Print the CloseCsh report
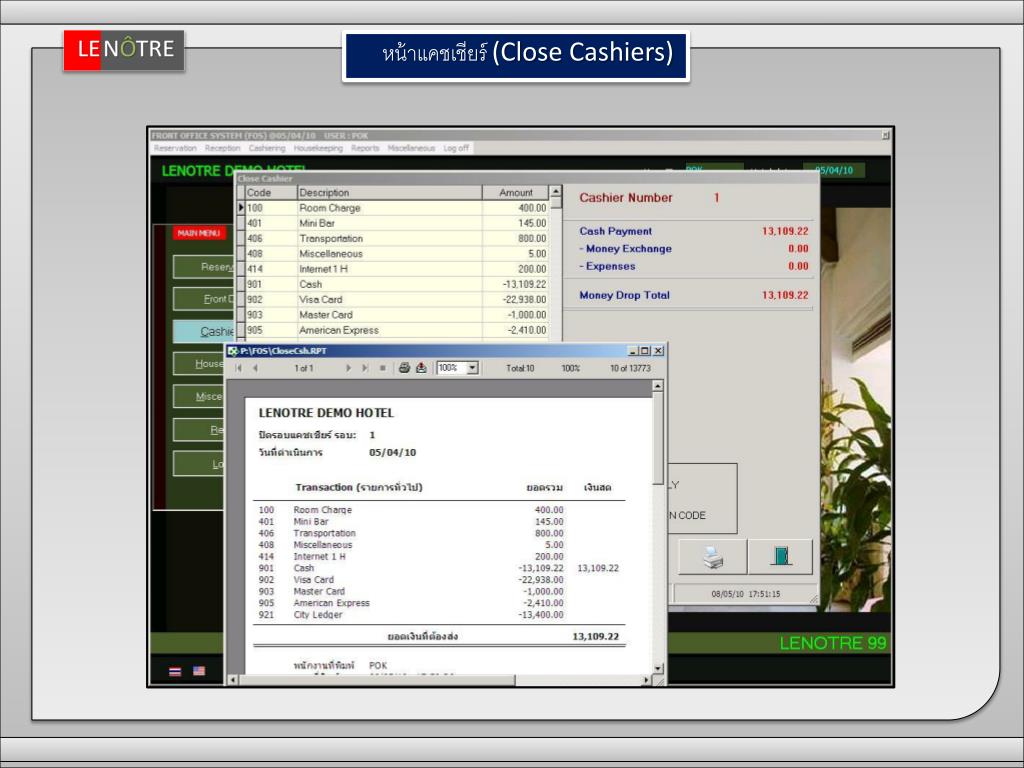Screen dimensions: 1024x768 (404, 368)
